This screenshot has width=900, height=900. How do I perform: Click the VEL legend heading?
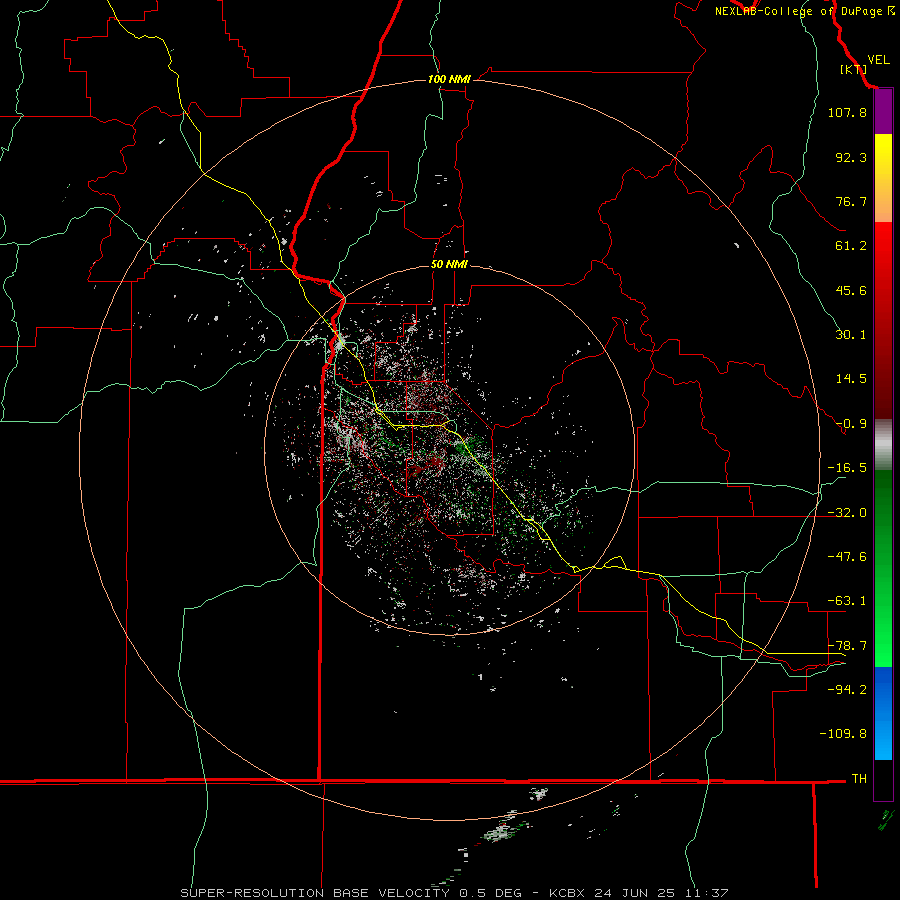click(878, 60)
